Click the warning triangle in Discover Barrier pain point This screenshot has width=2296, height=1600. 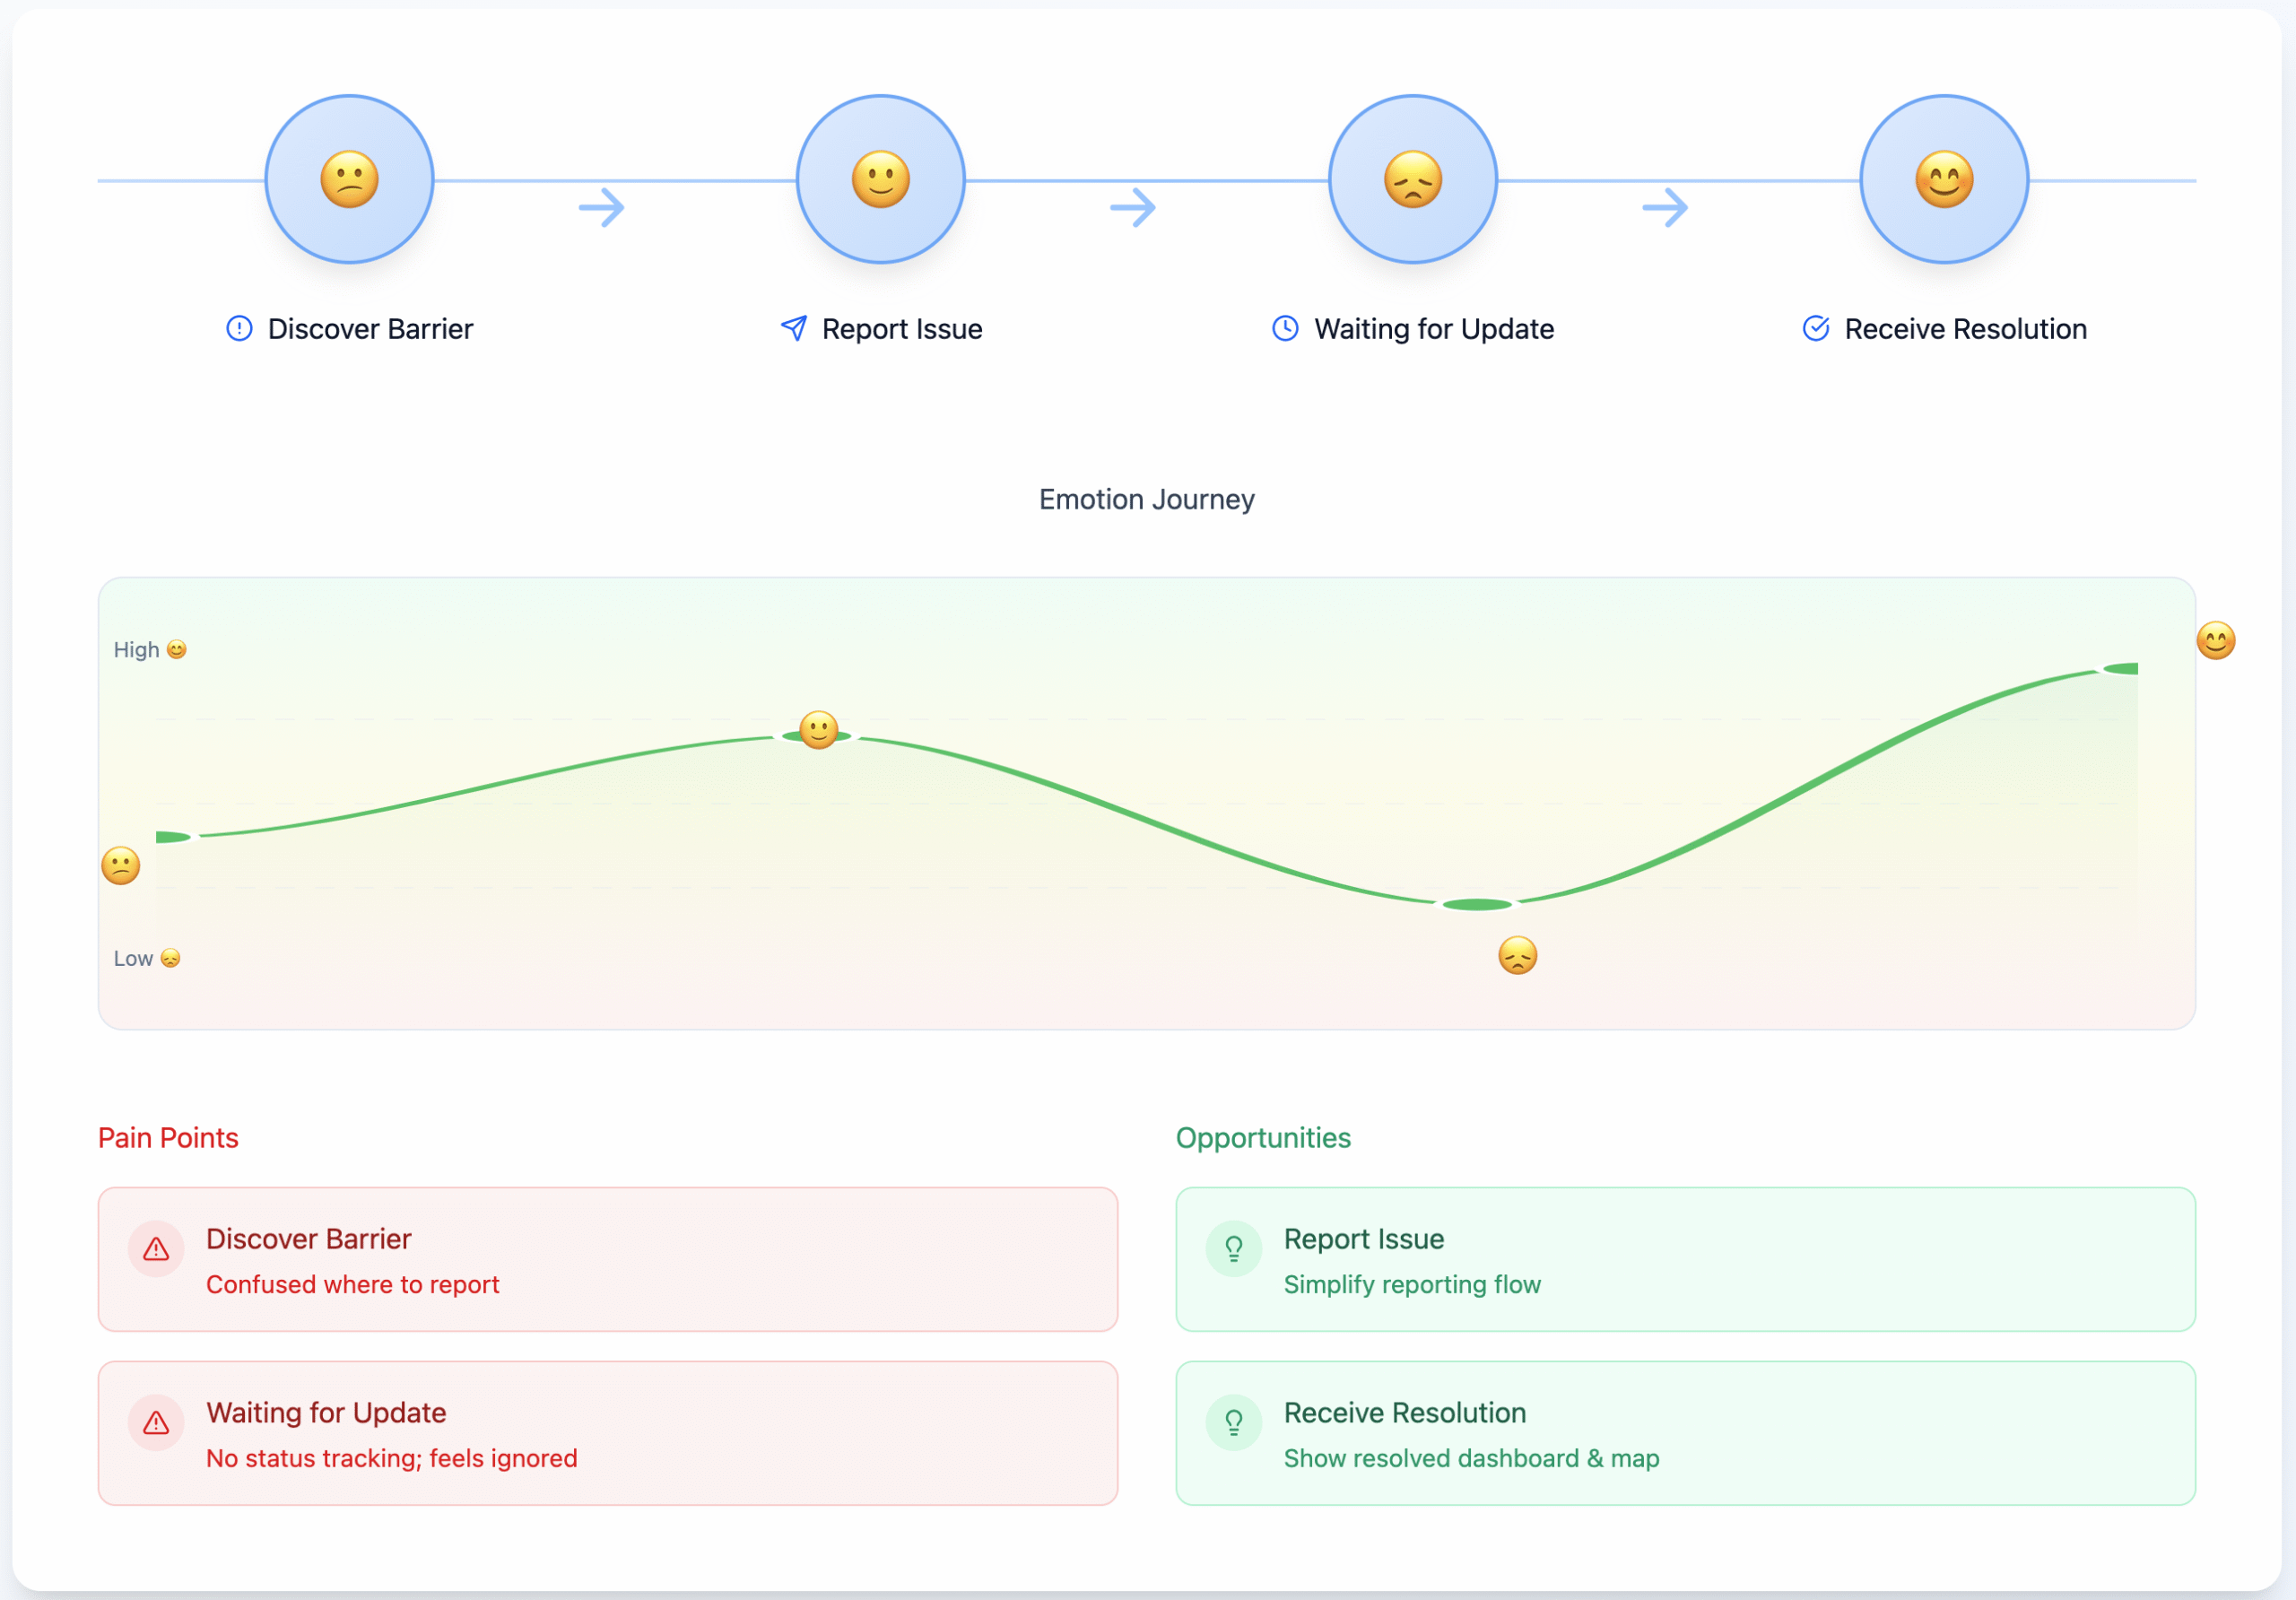click(x=156, y=1249)
